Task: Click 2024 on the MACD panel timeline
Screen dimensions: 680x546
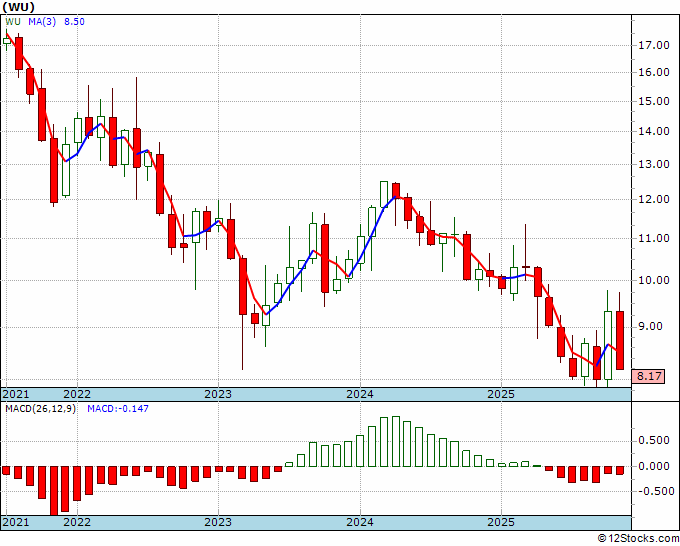Action: pos(360,522)
